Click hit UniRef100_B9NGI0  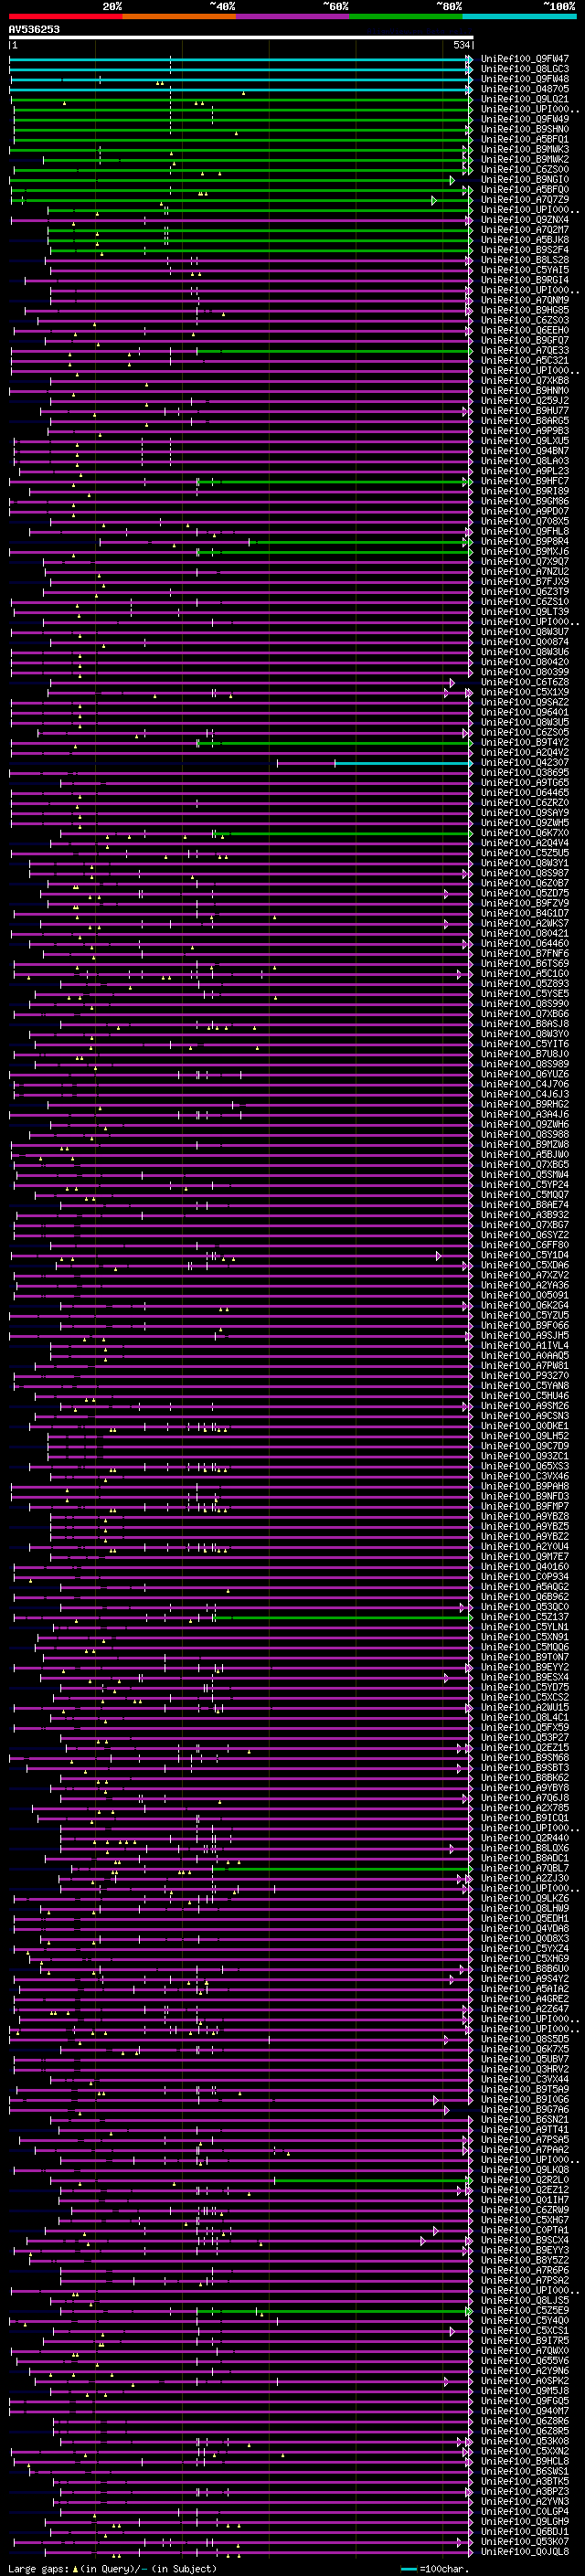[x=525, y=179]
